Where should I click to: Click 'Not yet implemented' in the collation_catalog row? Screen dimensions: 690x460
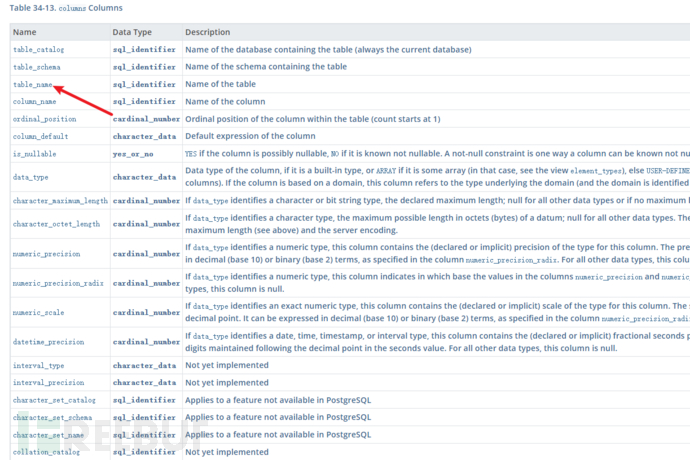(227, 452)
